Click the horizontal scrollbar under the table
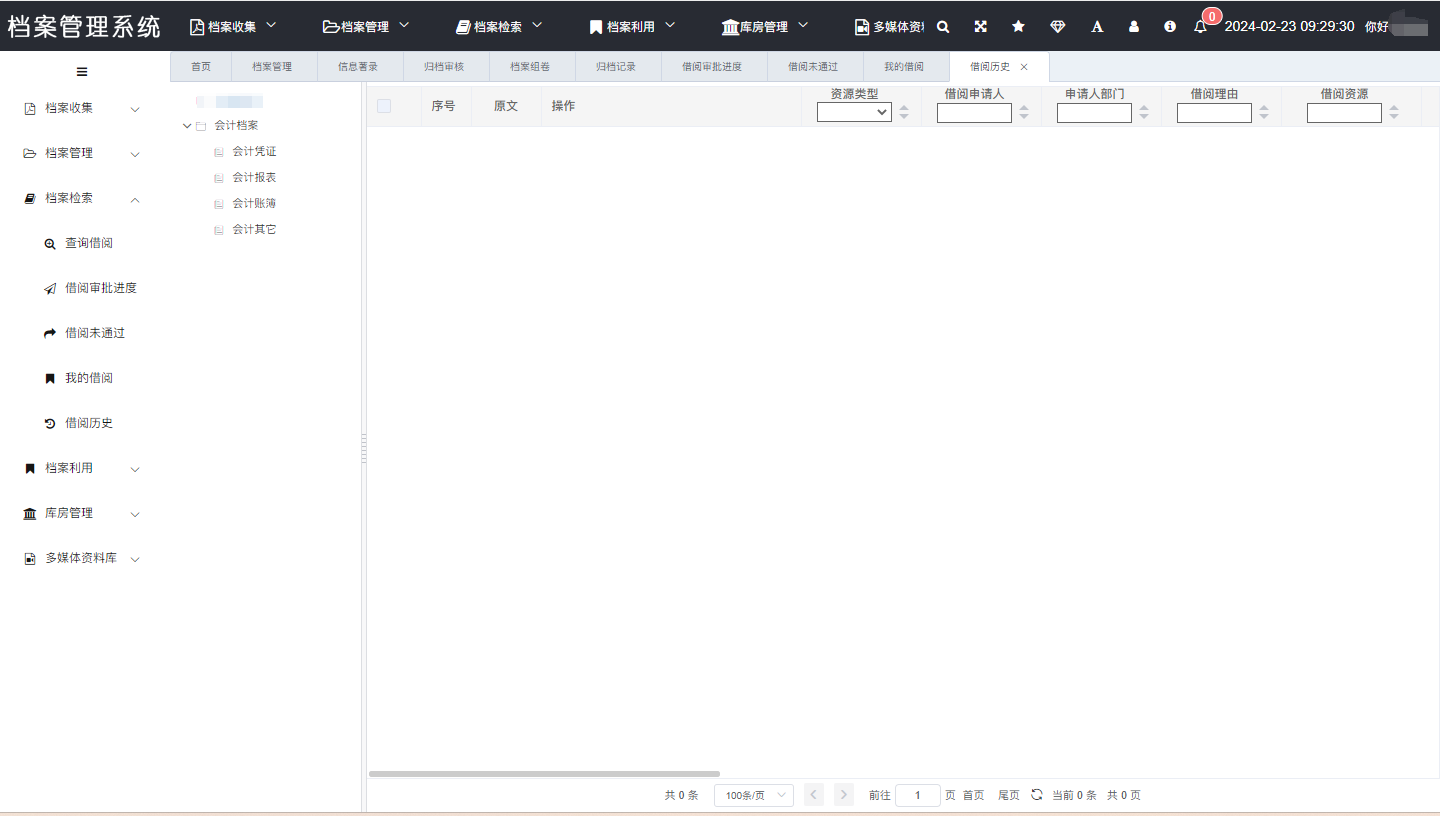 tap(544, 774)
